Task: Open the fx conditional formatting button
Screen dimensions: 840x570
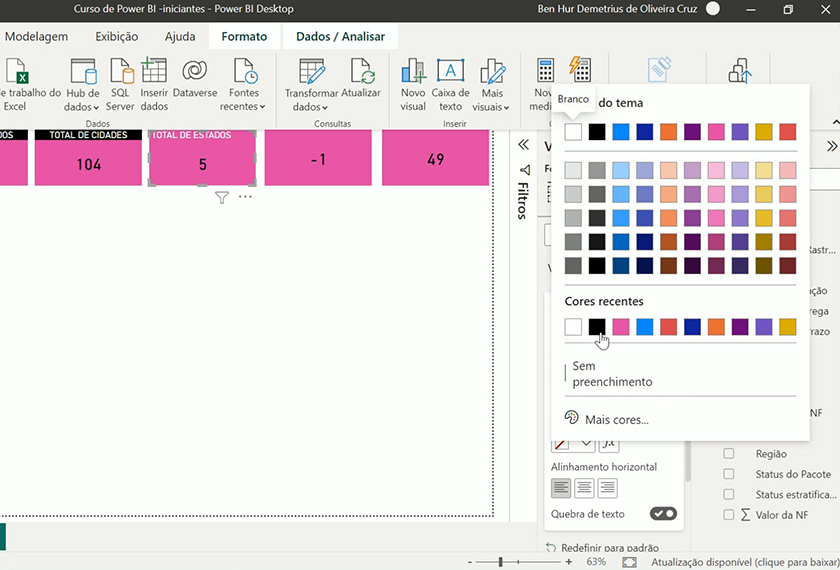Action: coord(608,444)
